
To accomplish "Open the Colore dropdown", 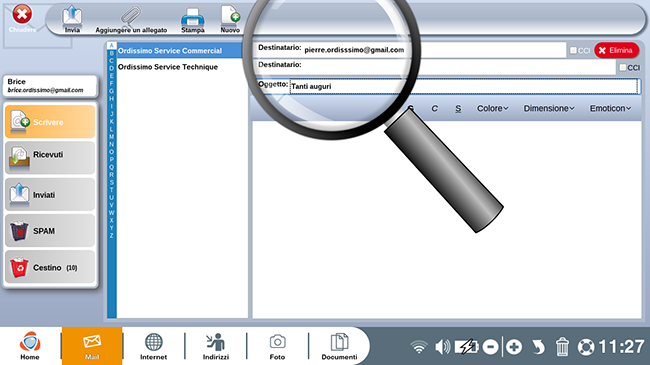I will [x=492, y=108].
